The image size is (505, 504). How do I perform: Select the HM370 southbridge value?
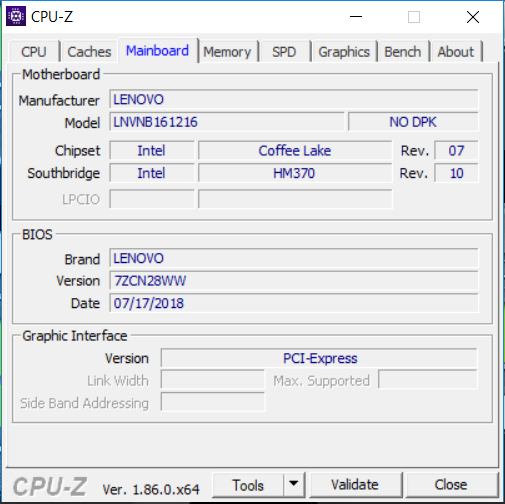click(x=295, y=173)
